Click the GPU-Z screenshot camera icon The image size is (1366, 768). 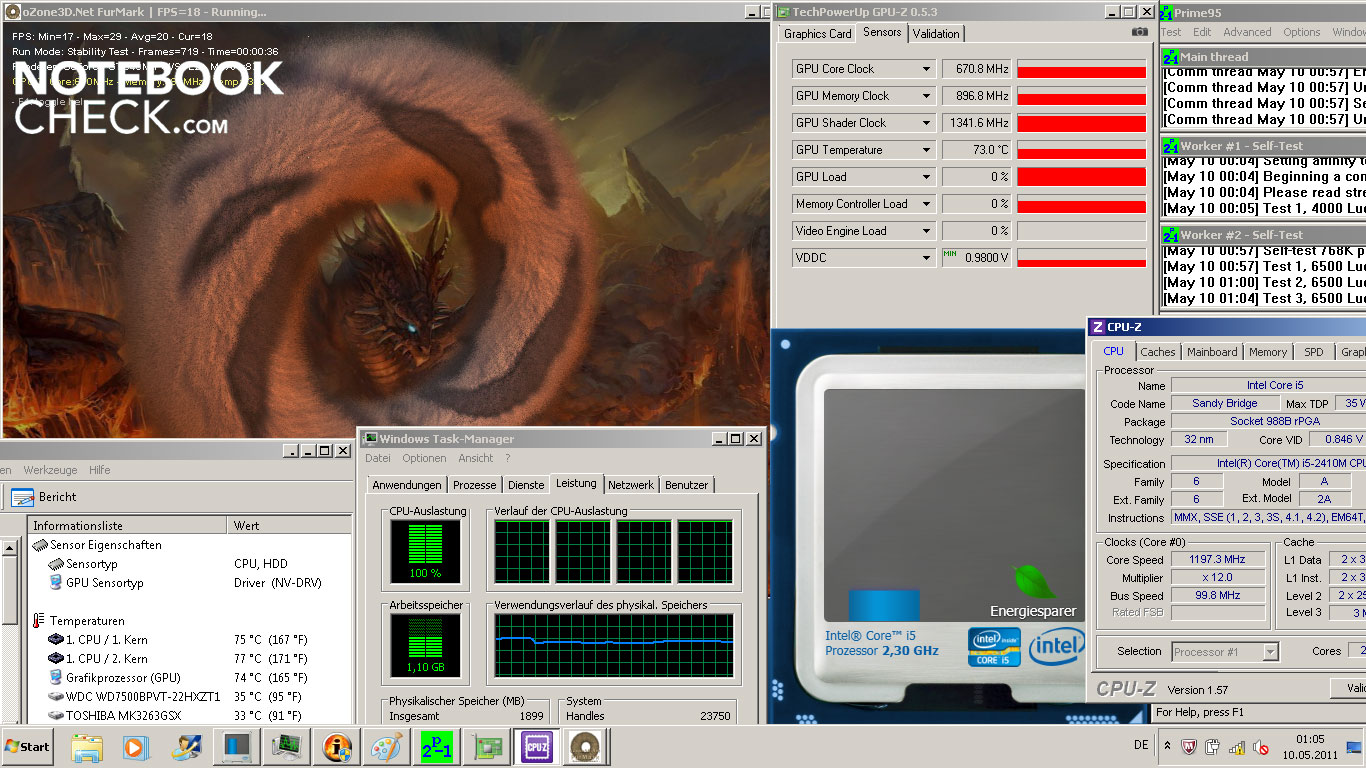click(x=1139, y=32)
